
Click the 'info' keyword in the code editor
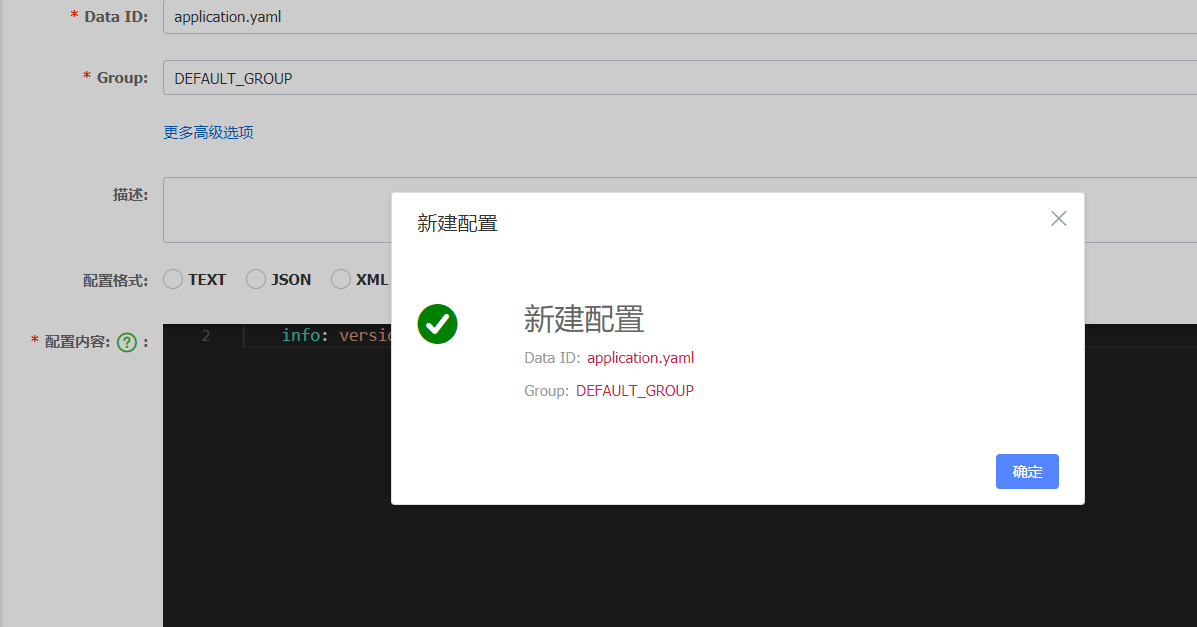pyautogui.click(x=301, y=335)
